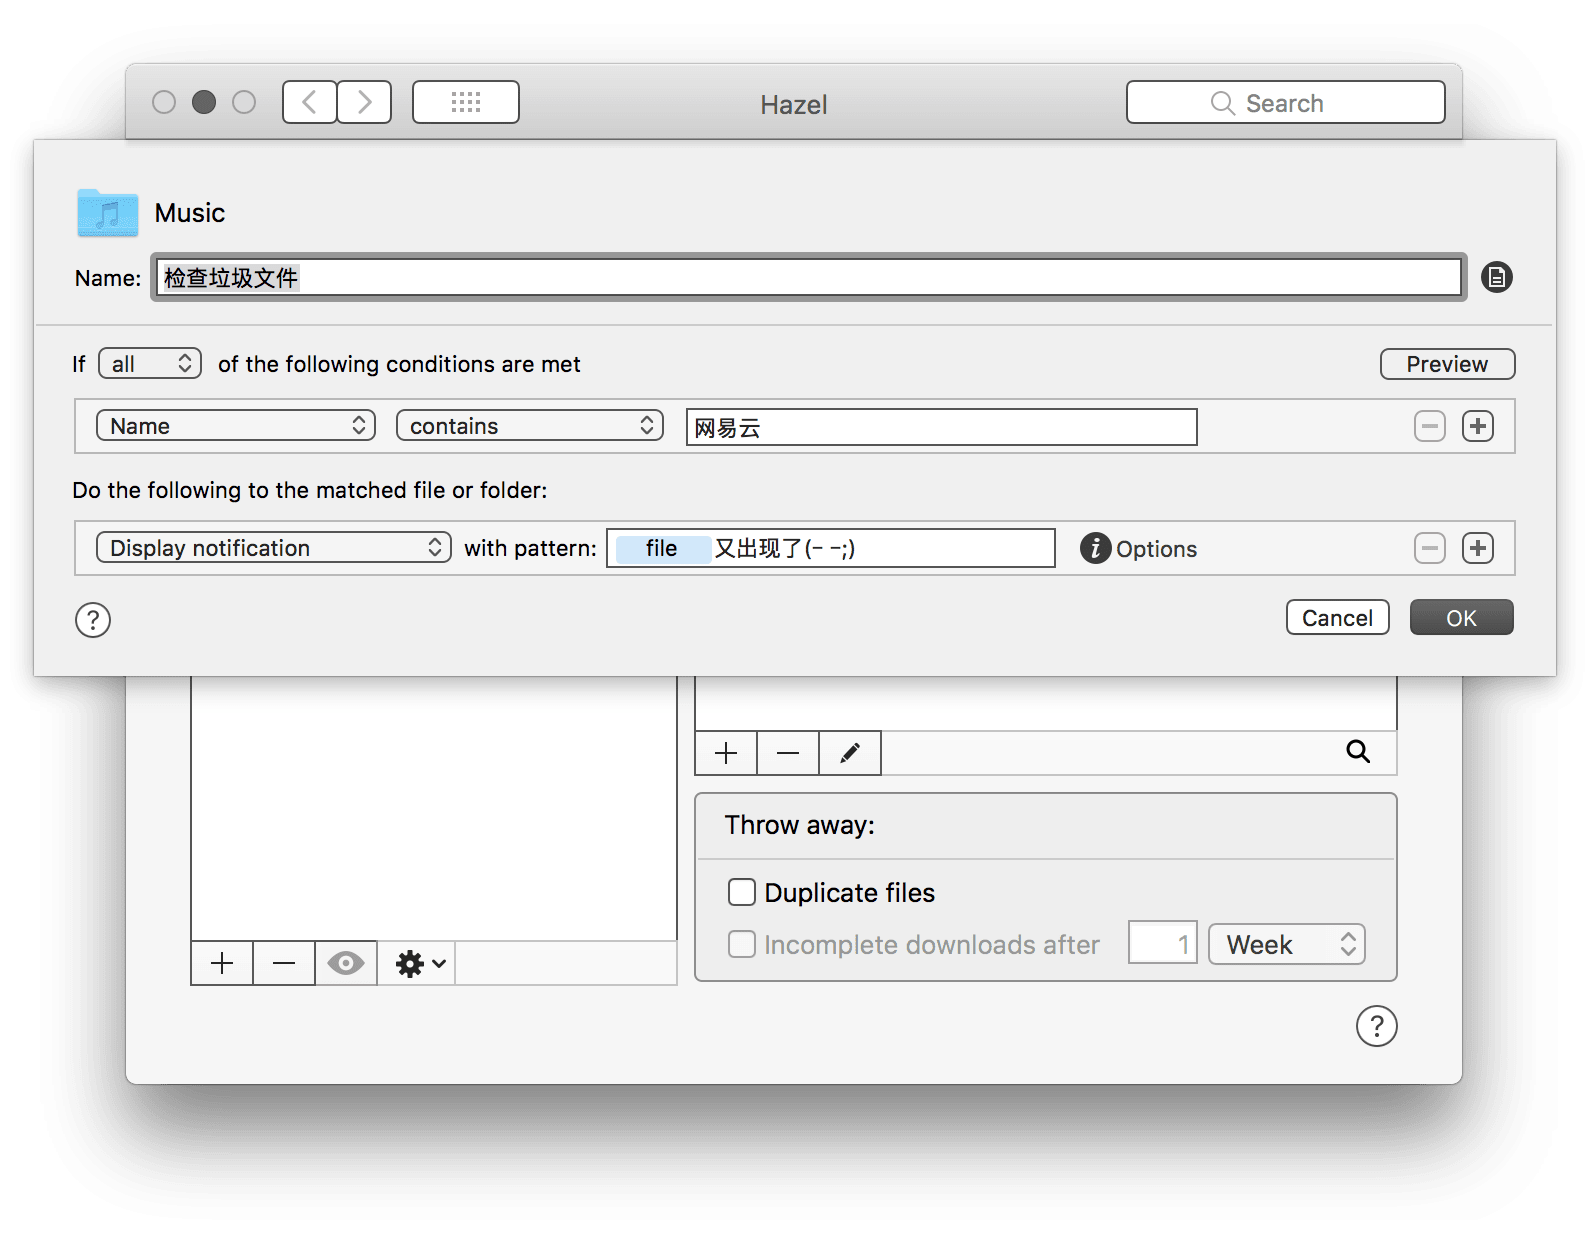Open the all/any conditions dropdown
This screenshot has width=1590, height=1244.
tap(150, 363)
